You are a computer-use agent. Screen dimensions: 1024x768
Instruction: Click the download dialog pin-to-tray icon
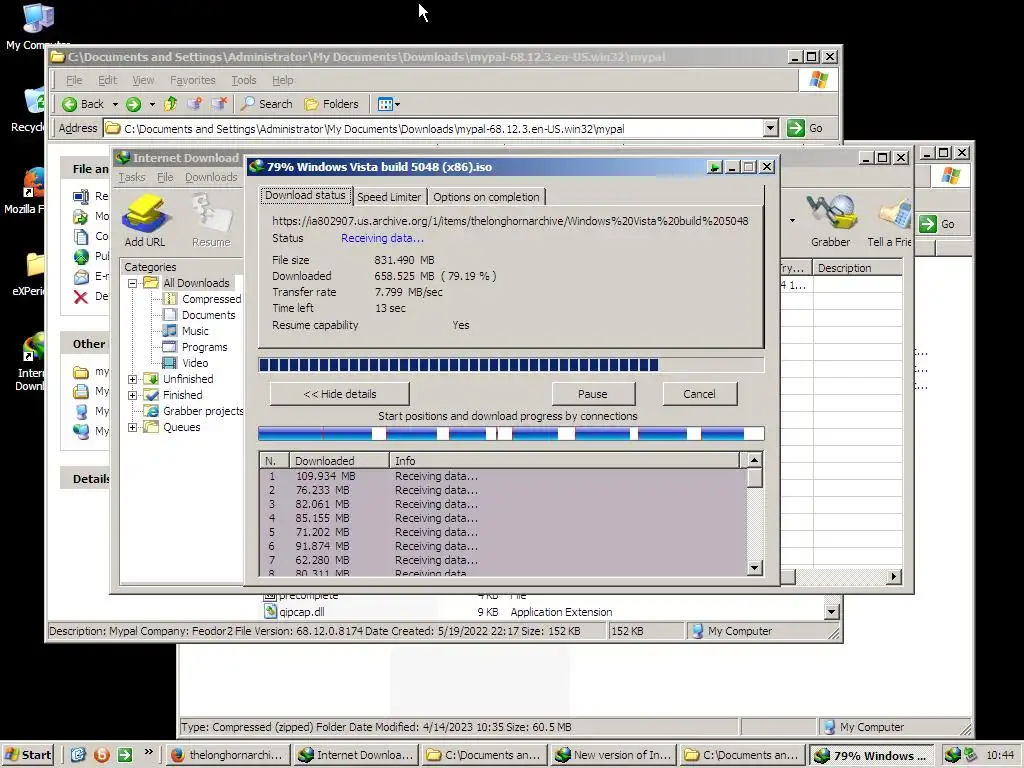[714, 167]
